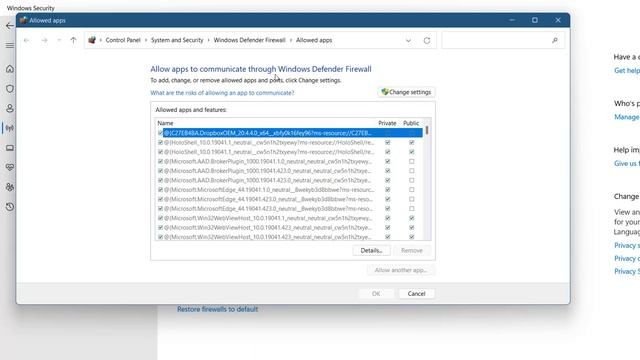Viewport: 640px width, 360px height.
Task: Open Firewall & network protection sidebar icon
Action: 10,128
